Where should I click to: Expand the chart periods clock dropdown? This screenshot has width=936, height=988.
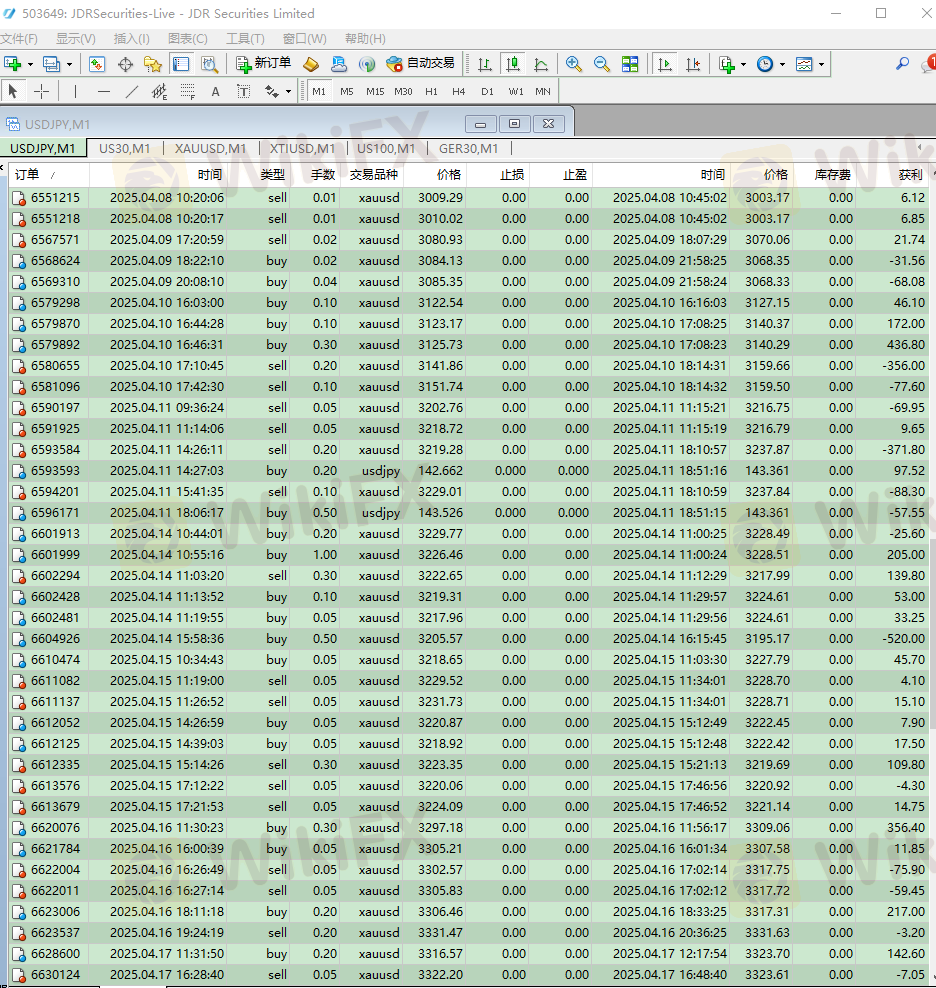(x=782, y=64)
